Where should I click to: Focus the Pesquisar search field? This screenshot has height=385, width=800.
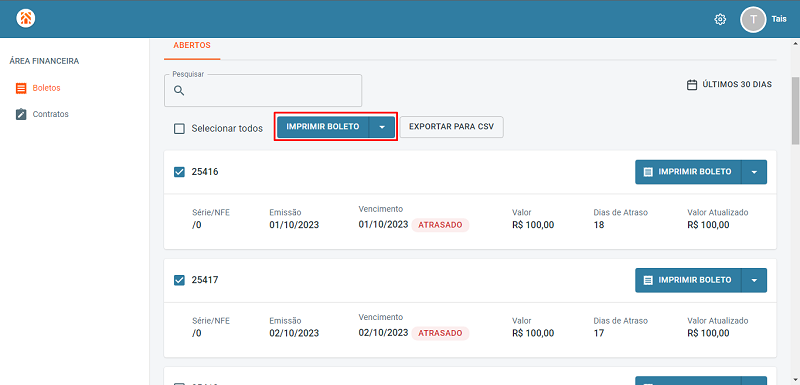click(263, 91)
